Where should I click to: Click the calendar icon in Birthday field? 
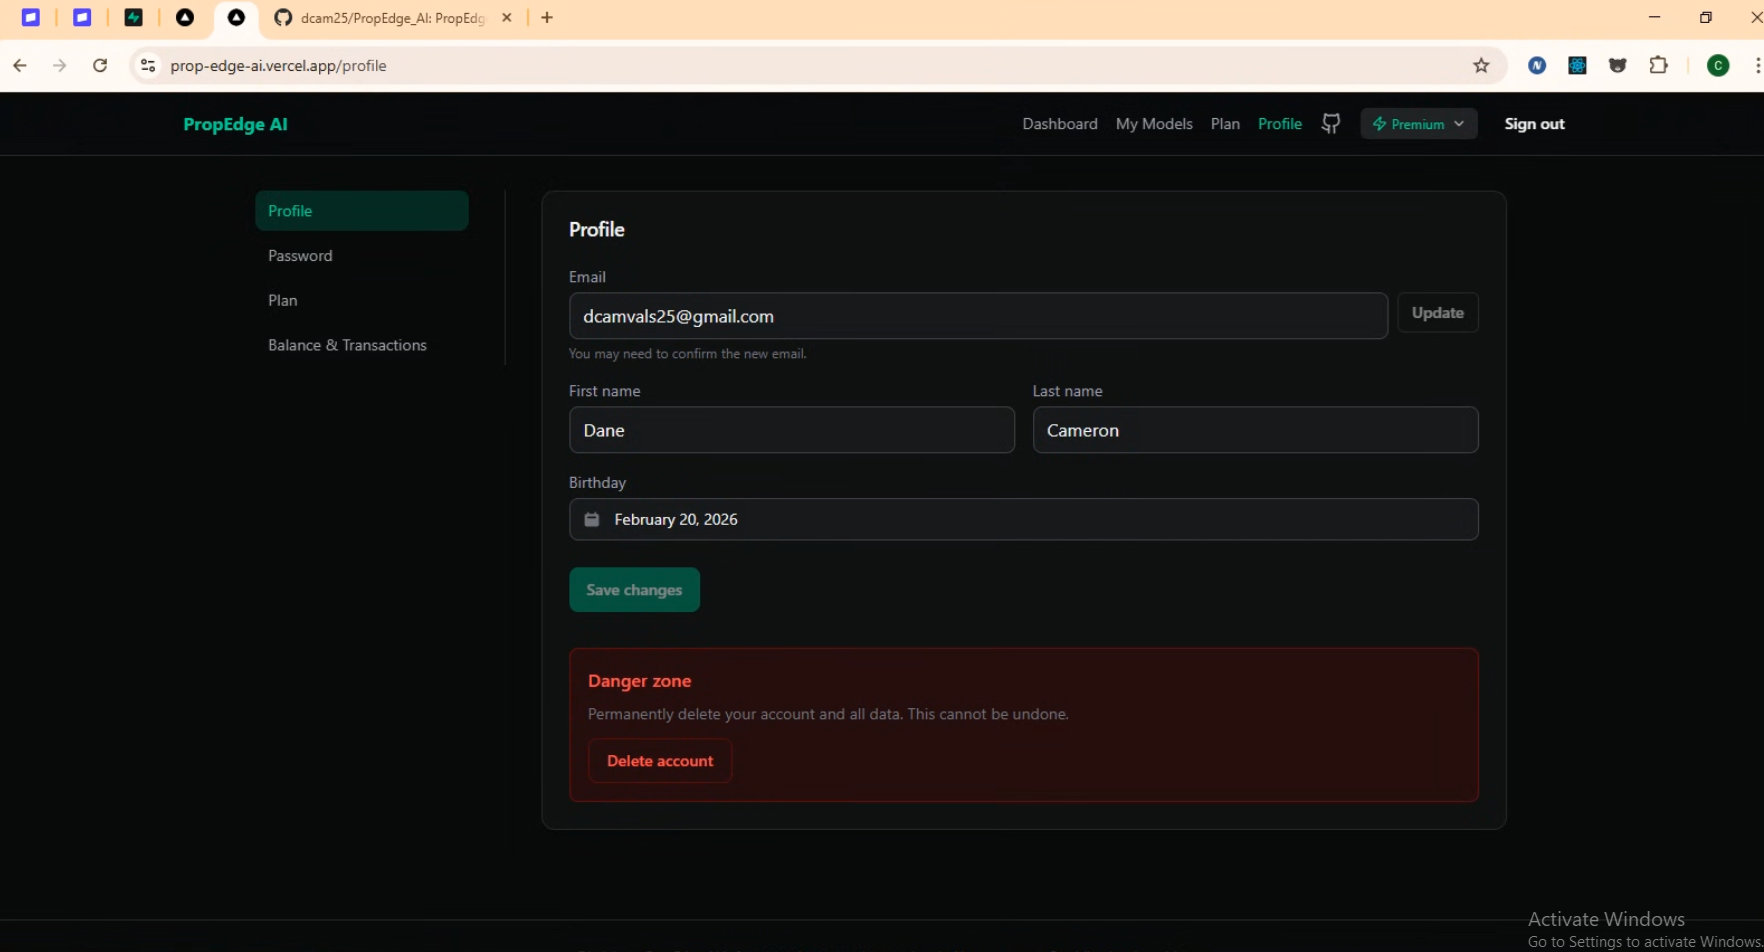tap(592, 520)
